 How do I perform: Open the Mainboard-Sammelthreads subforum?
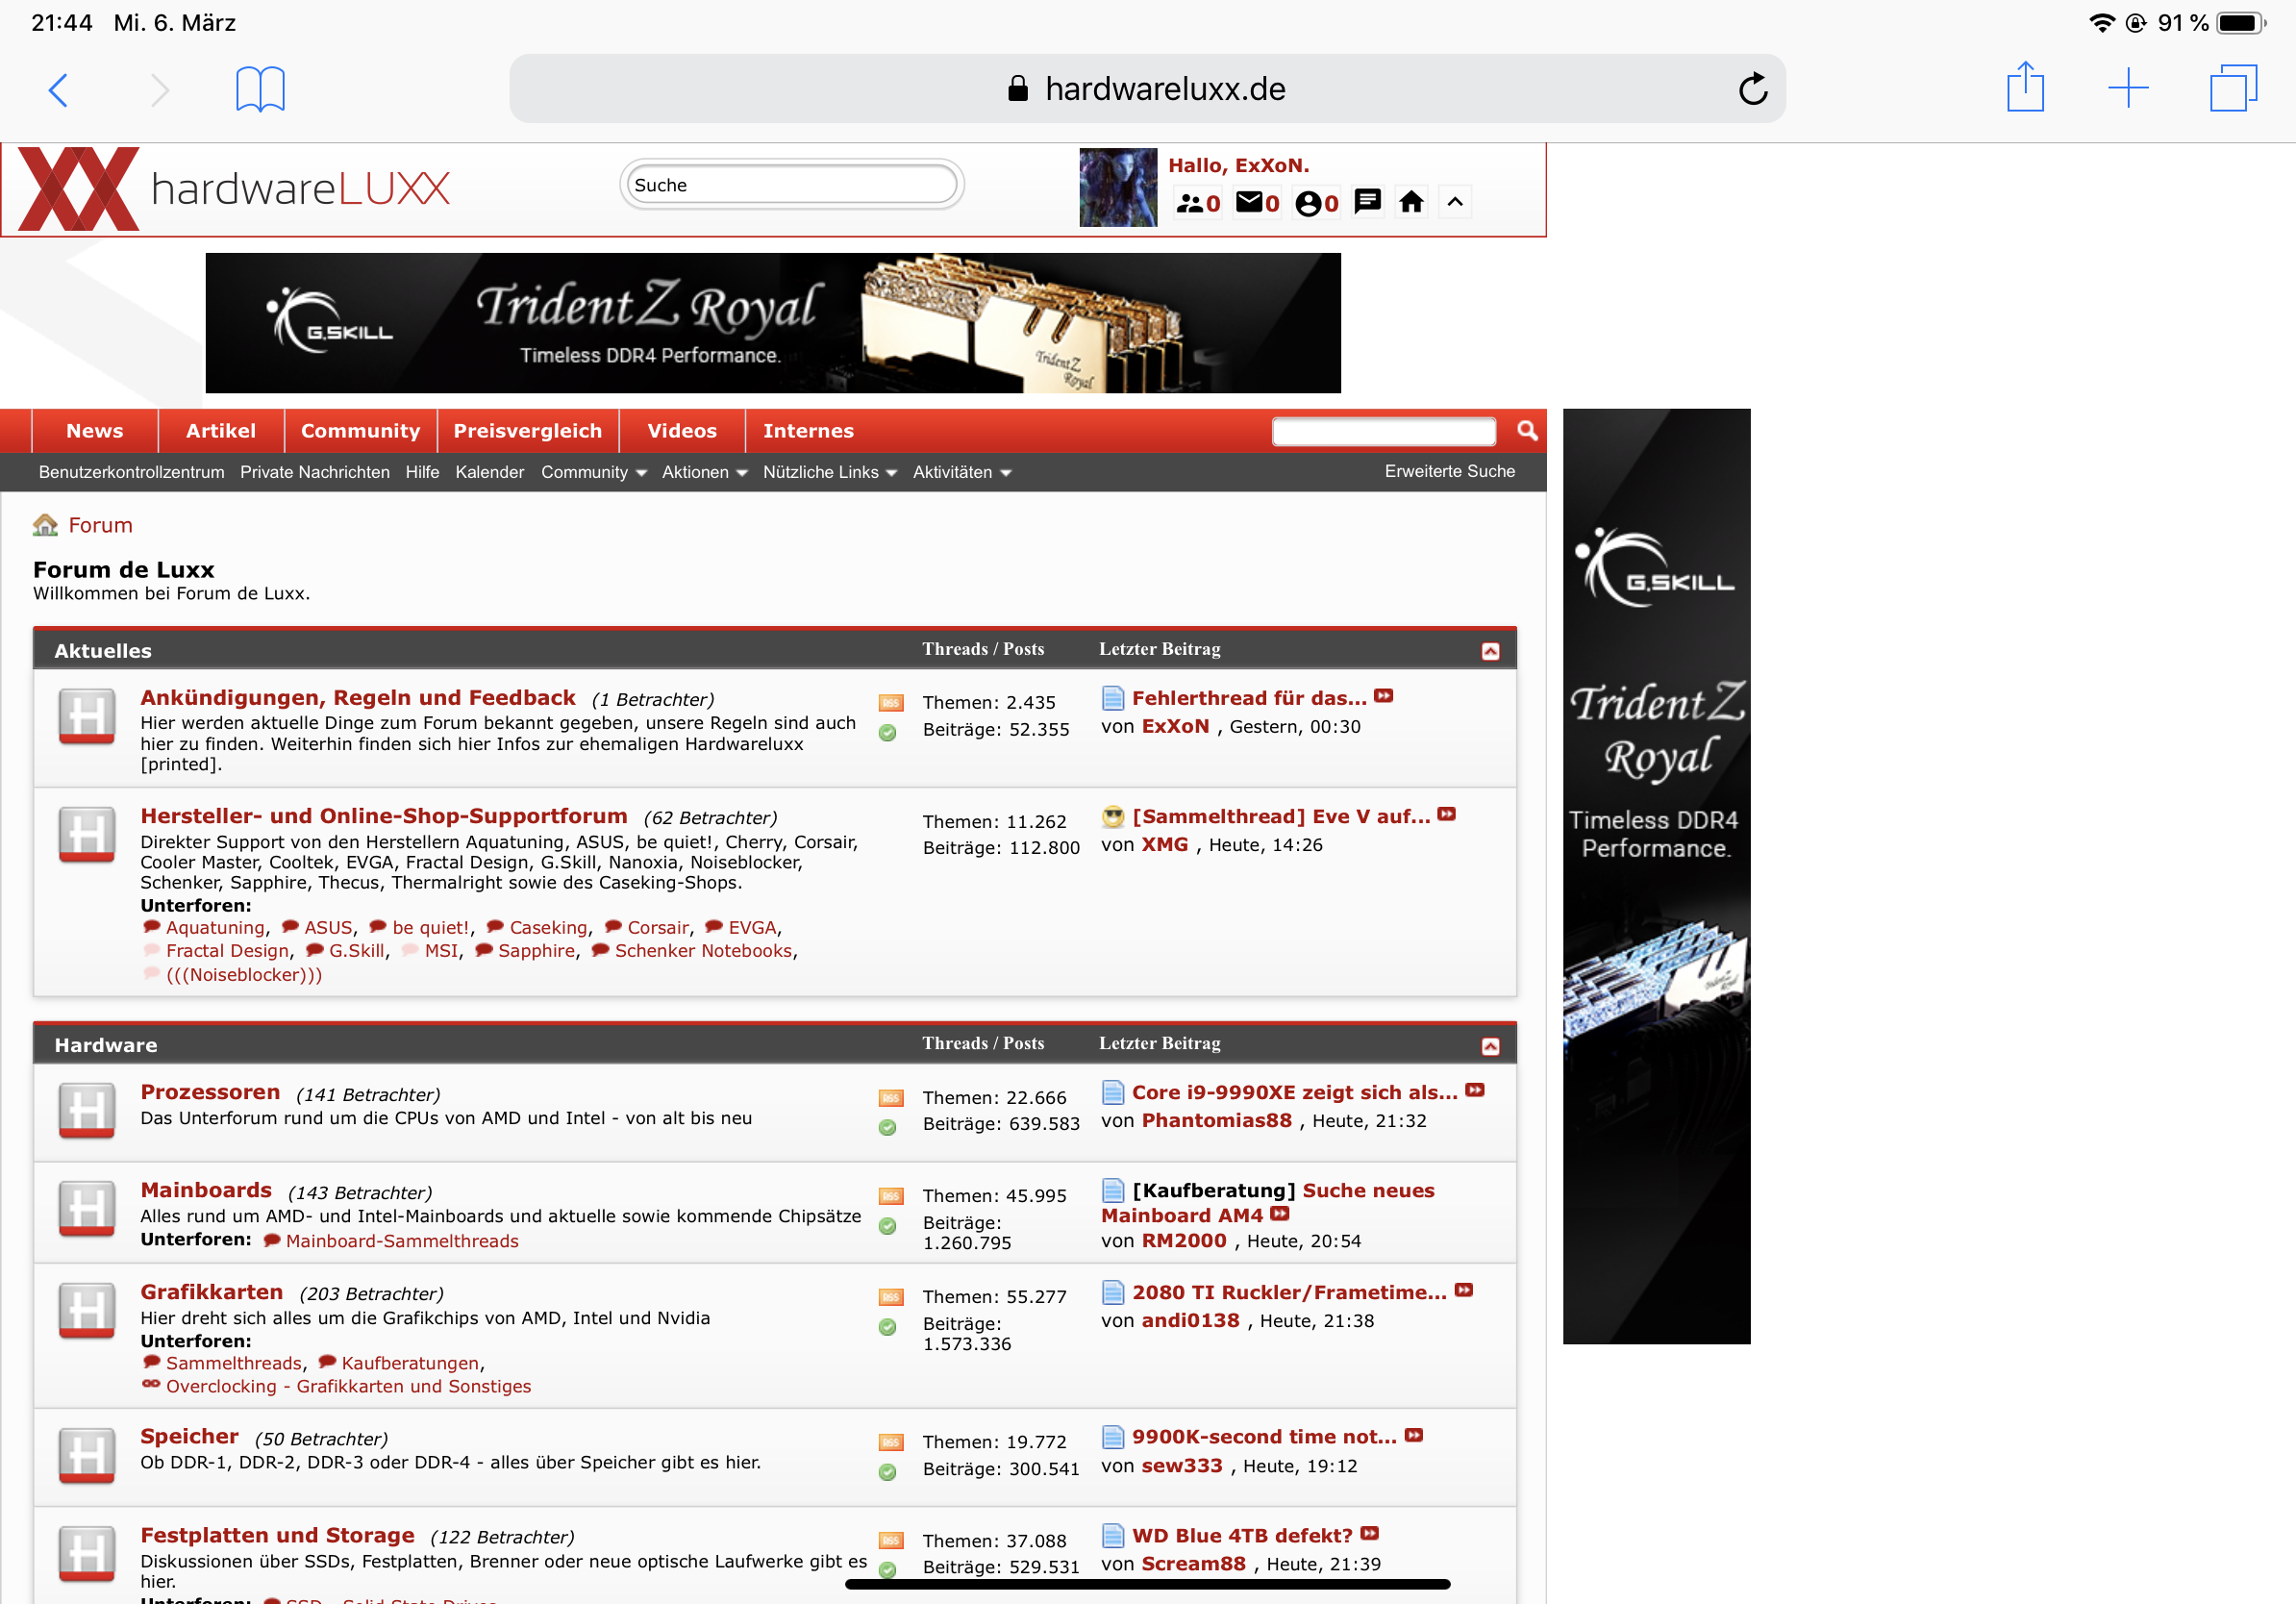pos(402,1241)
